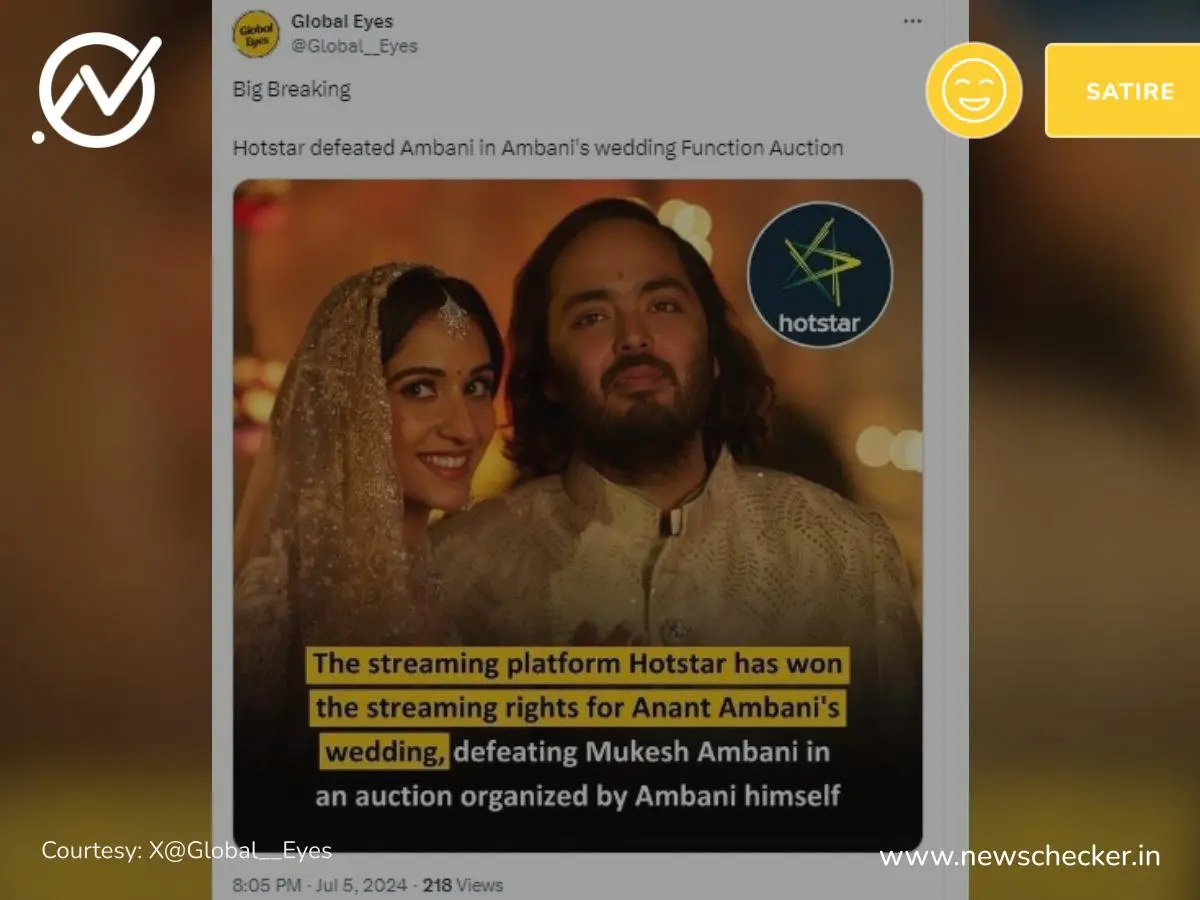Click the Global Eyes profile avatar
The height and width of the screenshot is (900, 1200).
click(256, 33)
